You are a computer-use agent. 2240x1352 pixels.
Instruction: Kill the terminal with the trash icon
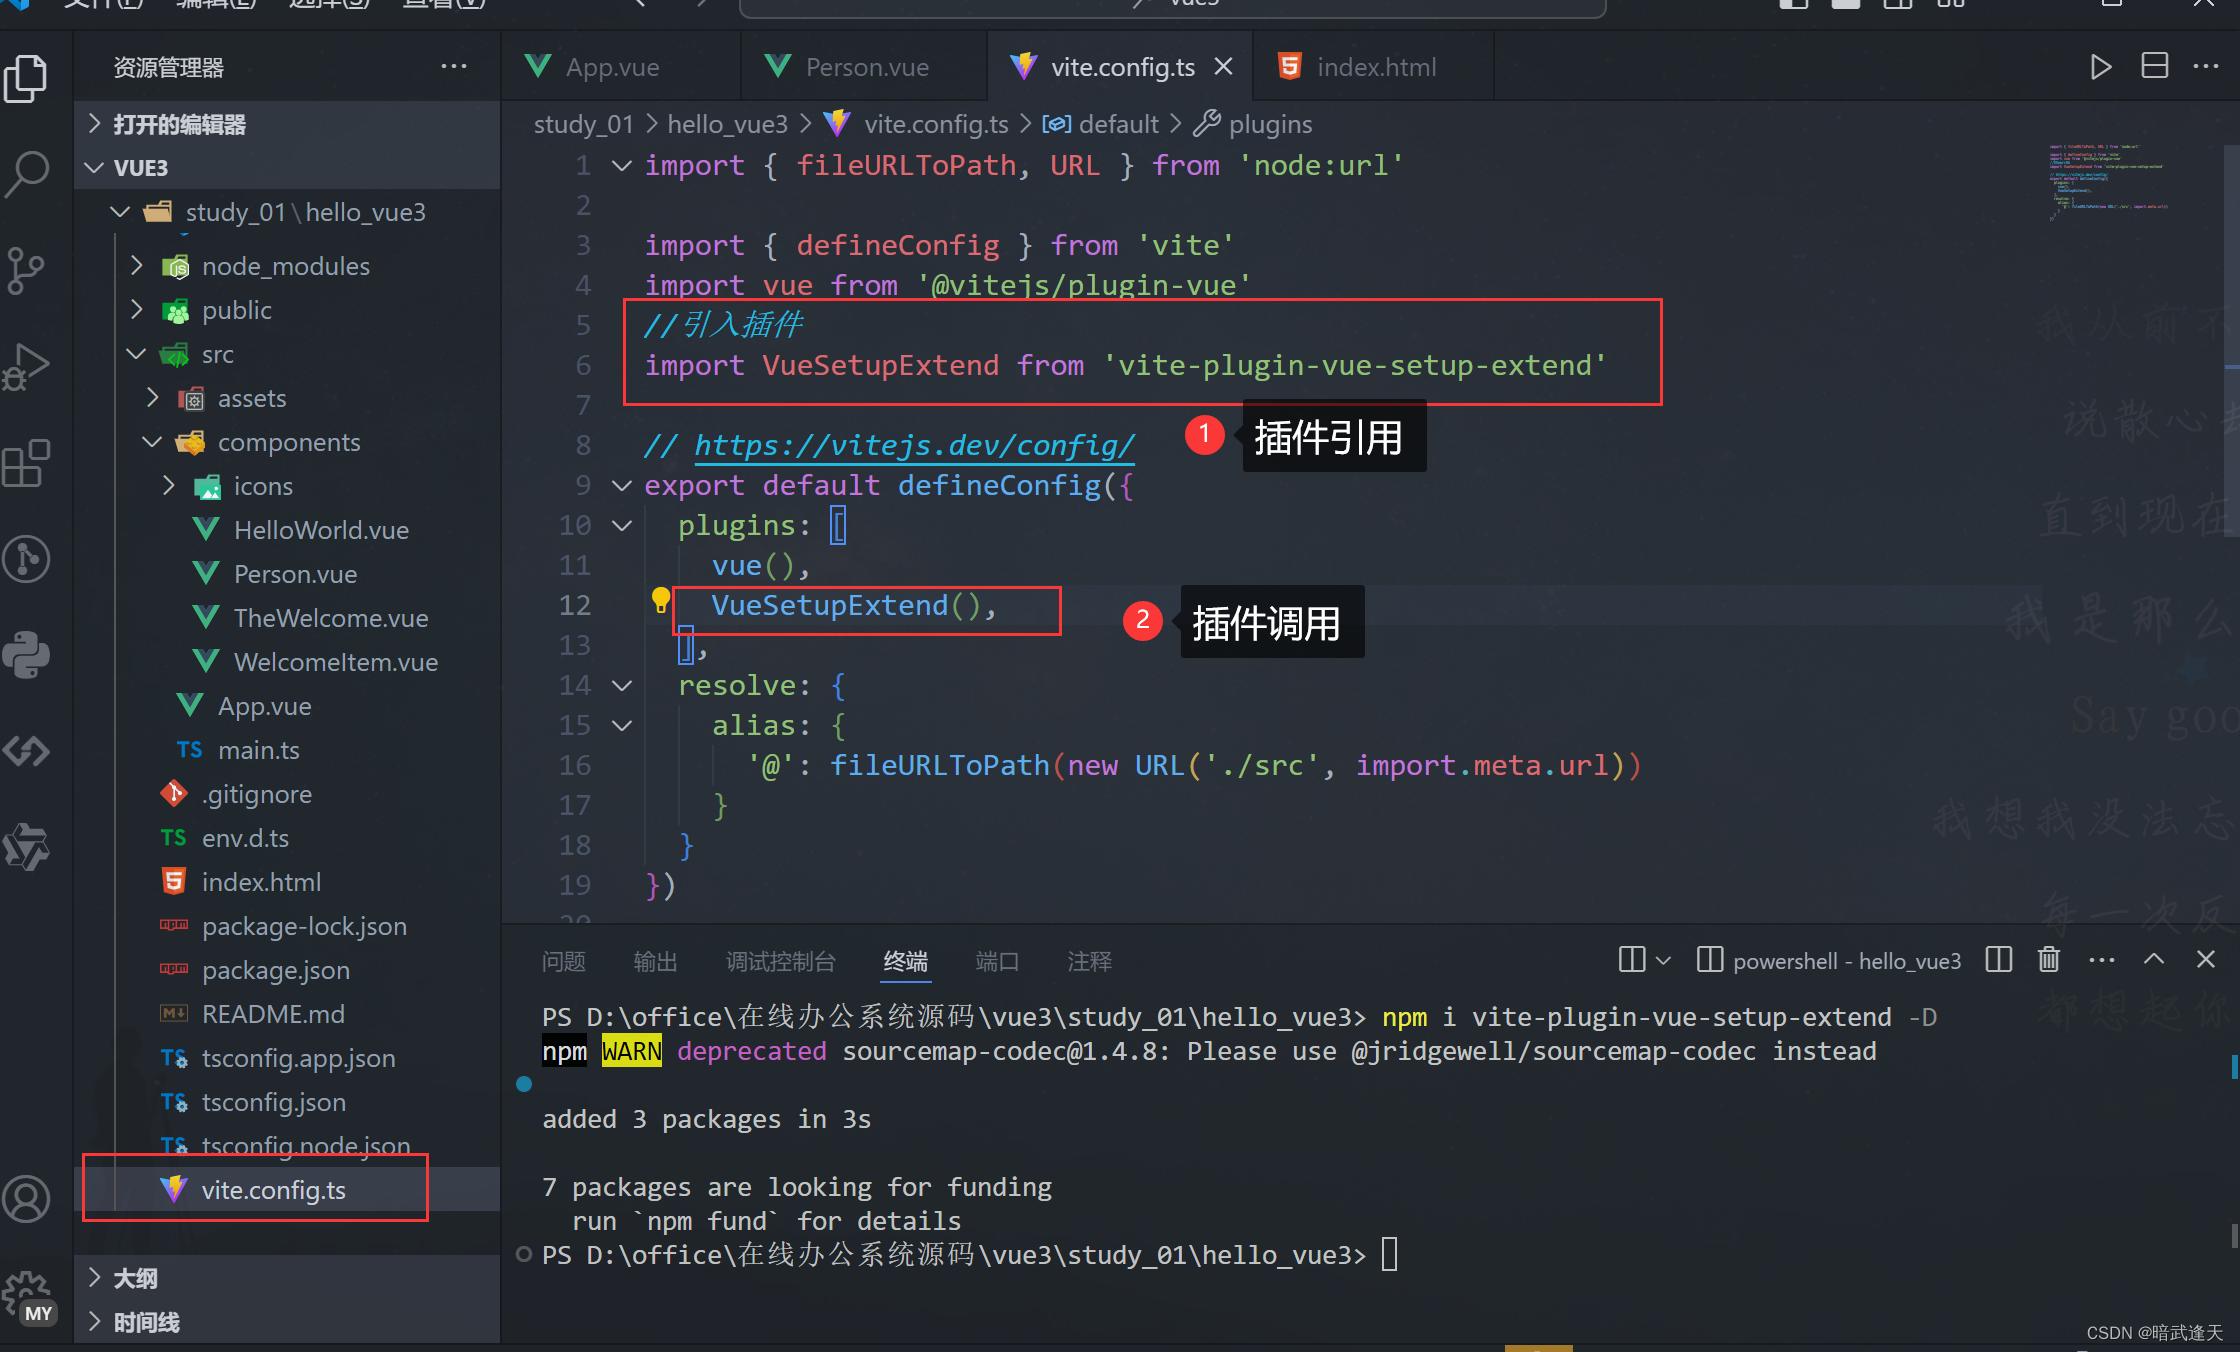[x=2049, y=960]
